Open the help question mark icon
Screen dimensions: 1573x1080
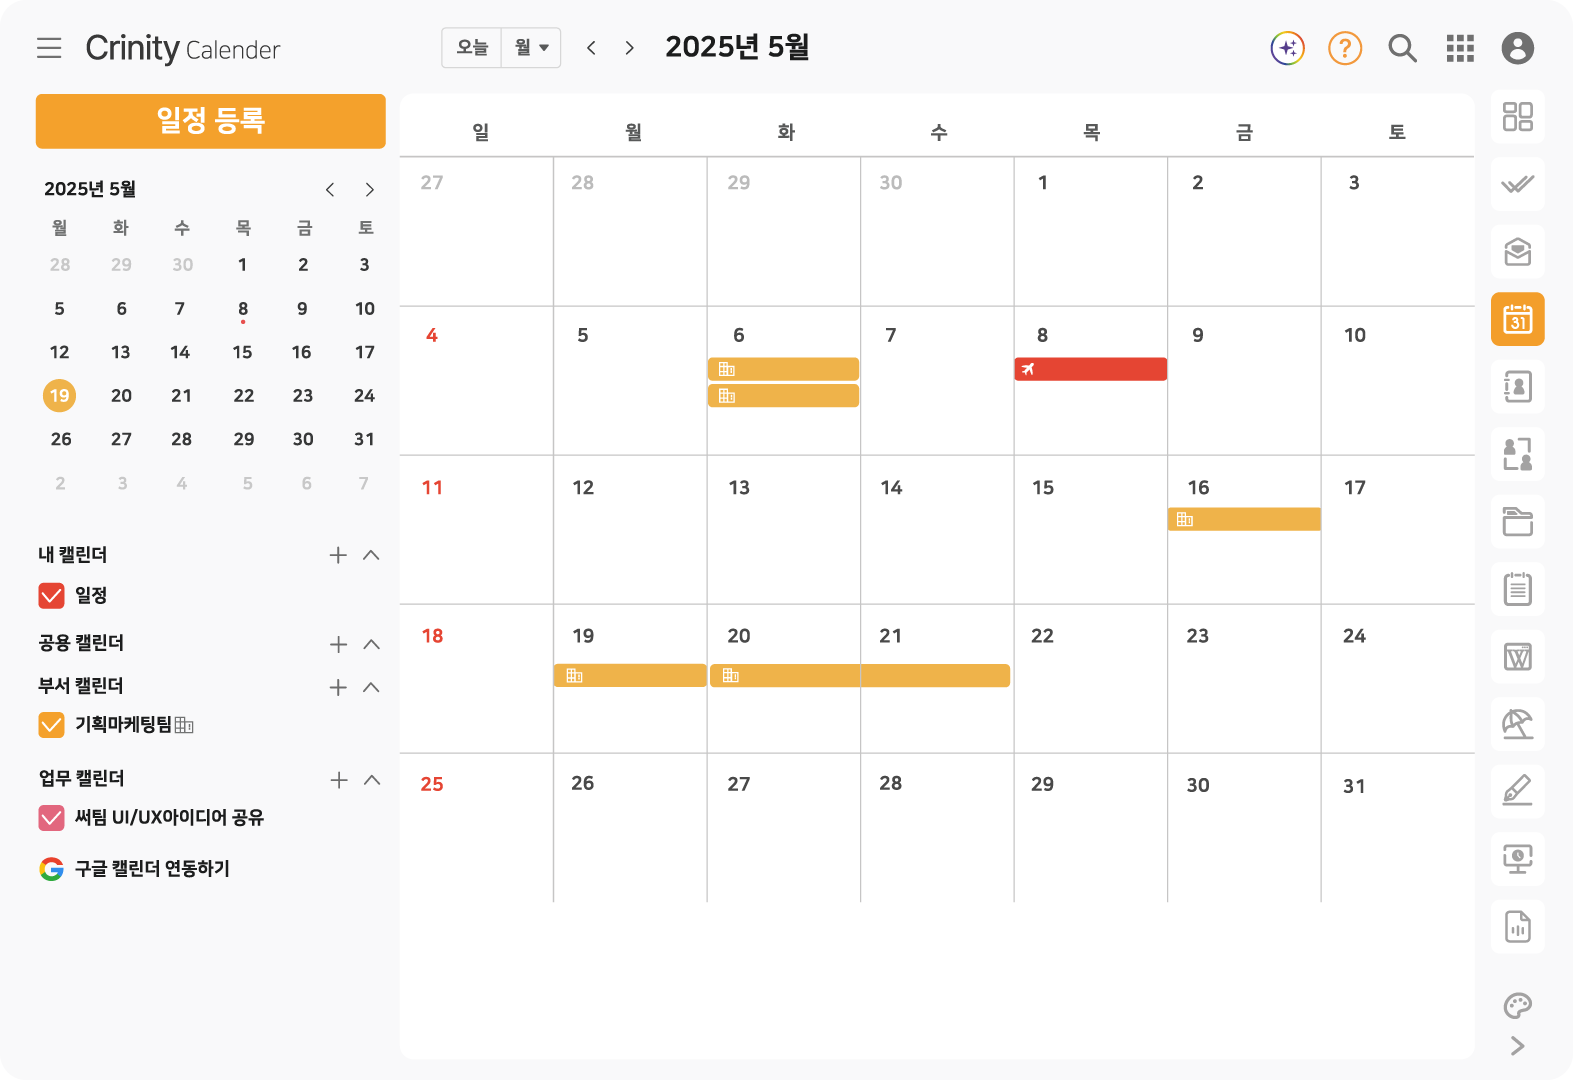click(1345, 48)
